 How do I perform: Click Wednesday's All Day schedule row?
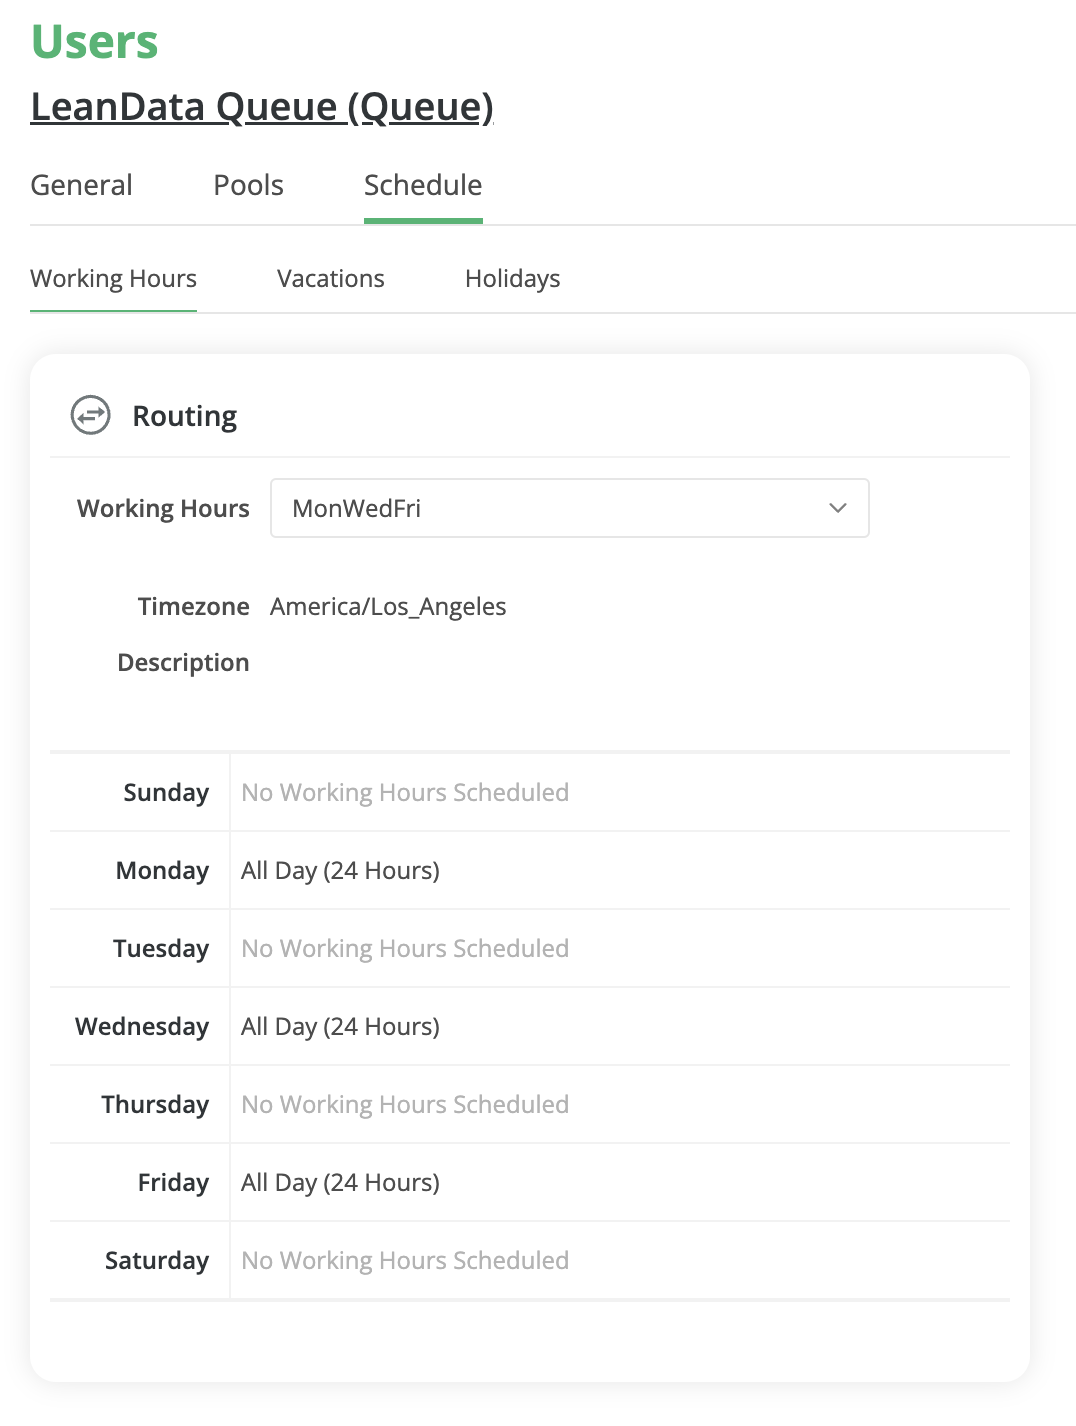tap(340, 1026)
